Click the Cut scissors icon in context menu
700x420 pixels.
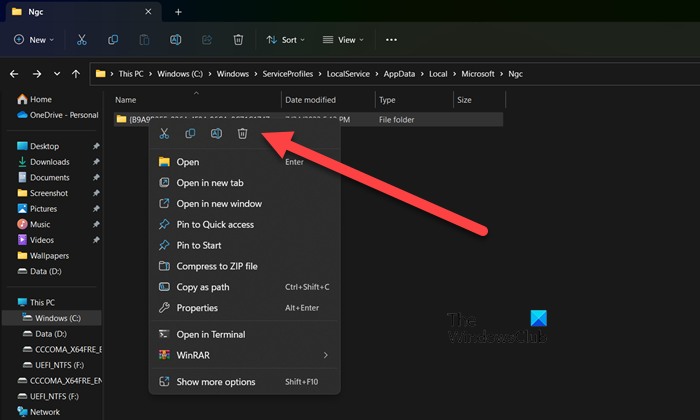(x=164, y=134)
